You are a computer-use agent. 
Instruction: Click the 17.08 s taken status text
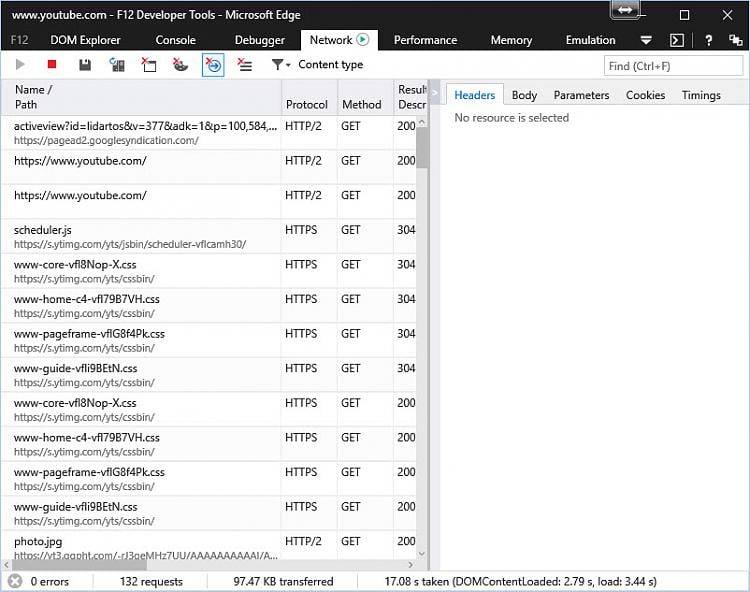520,581
